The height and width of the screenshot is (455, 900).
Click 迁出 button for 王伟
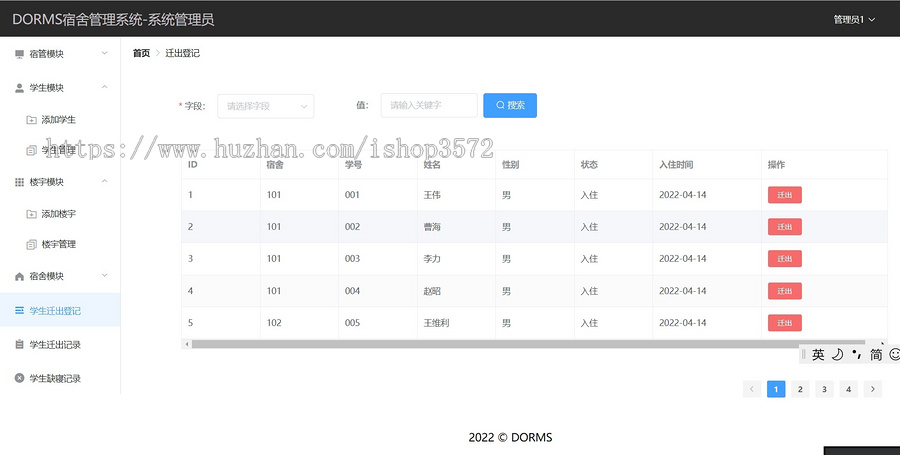click(x=785, y=195)
